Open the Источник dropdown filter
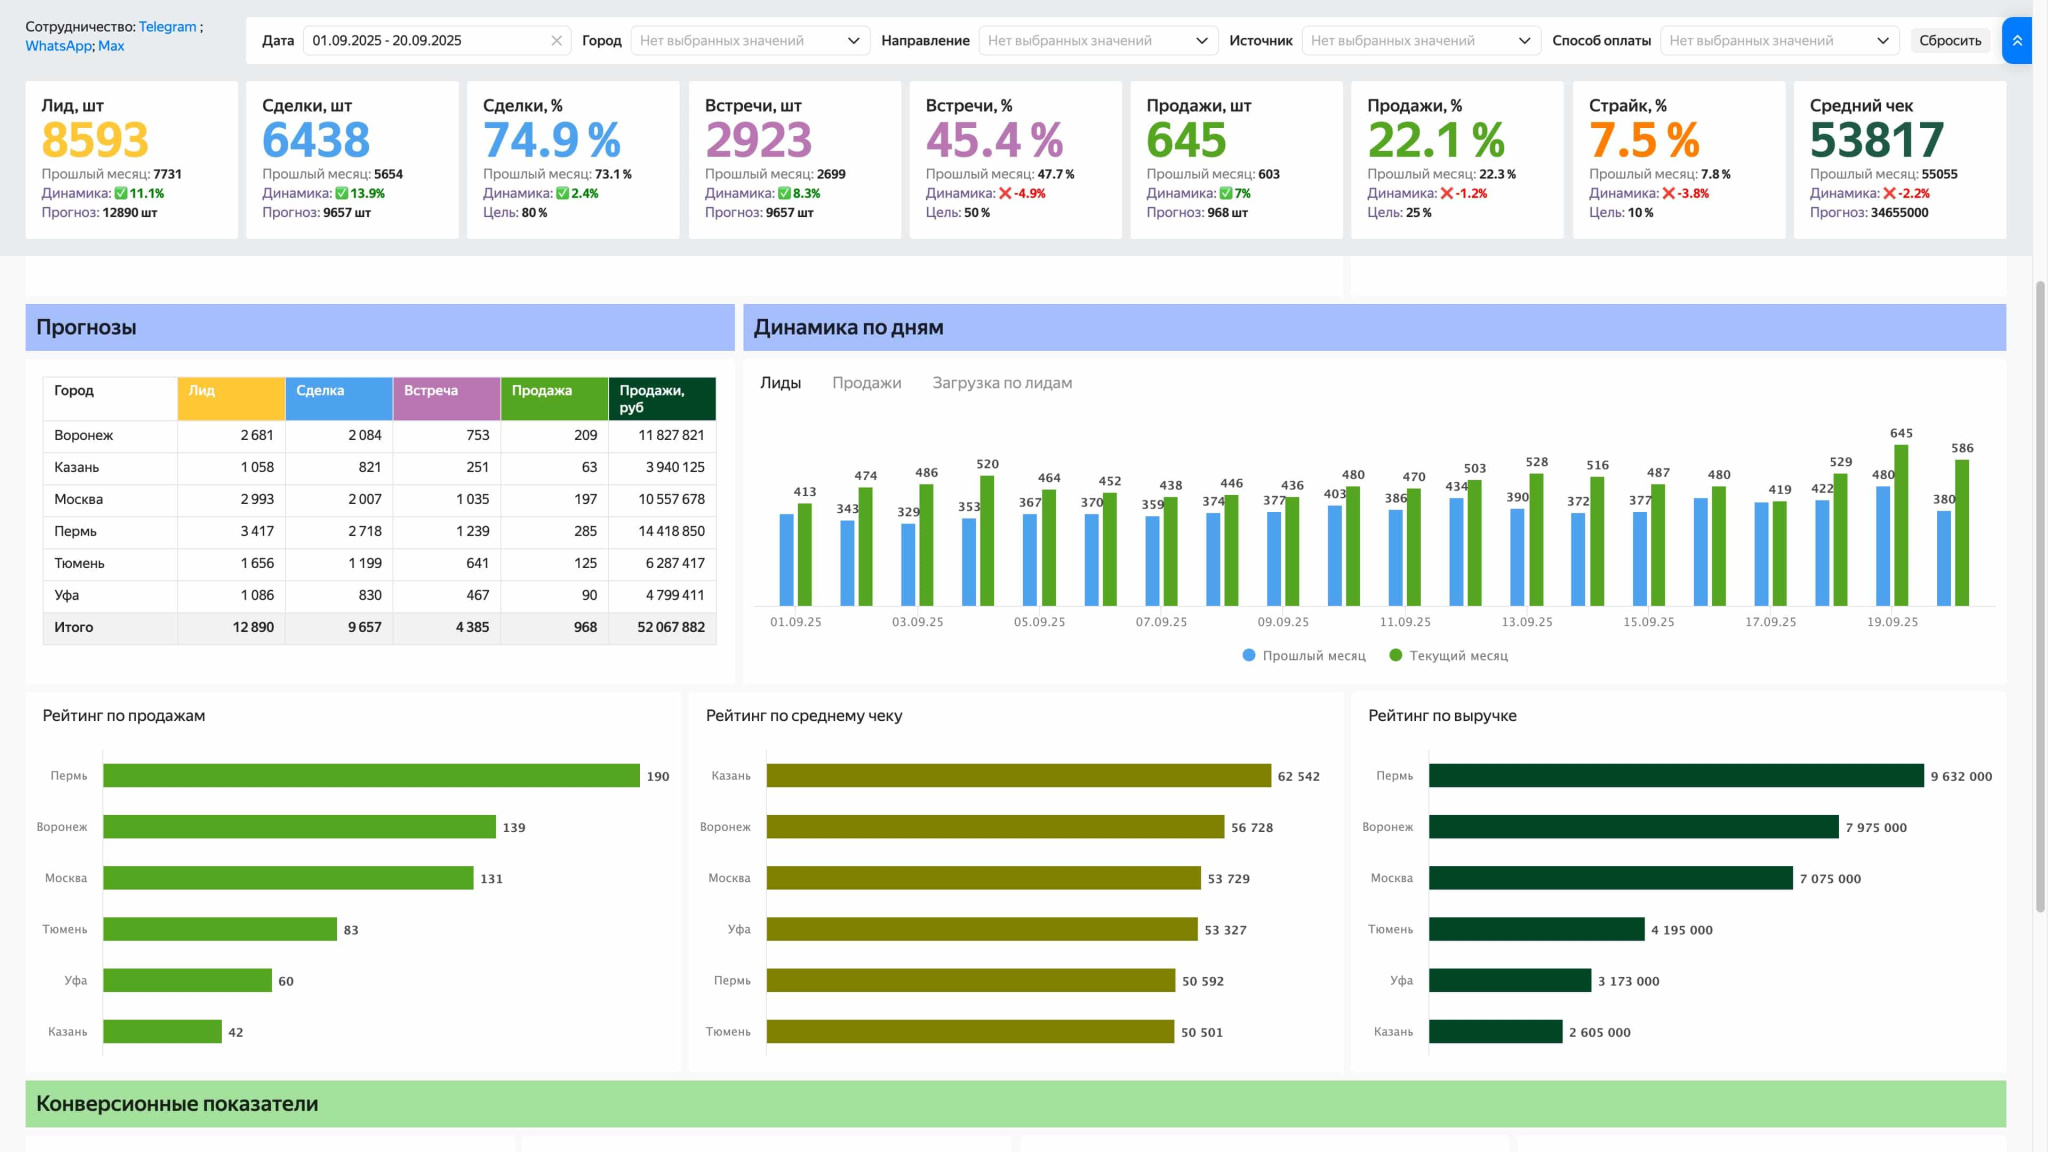Viewport: 2048px width, 1152px height. (1421, 41)
